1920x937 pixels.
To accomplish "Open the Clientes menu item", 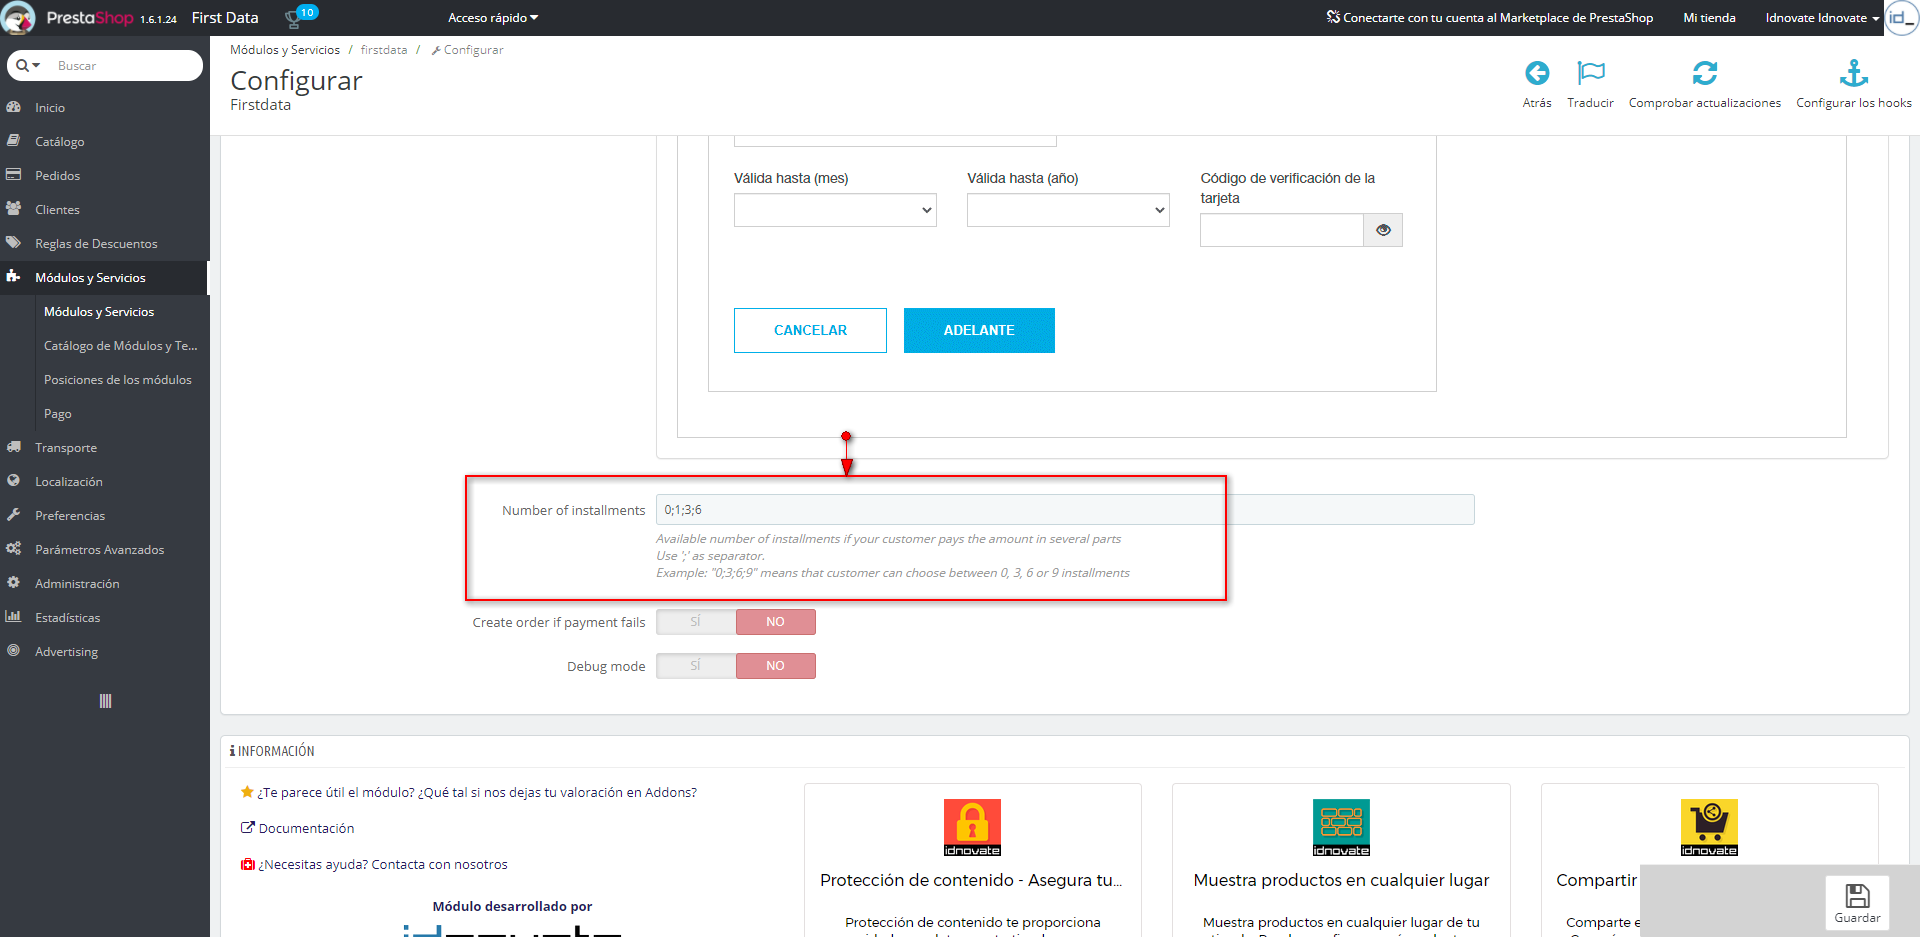I will 57,210.
